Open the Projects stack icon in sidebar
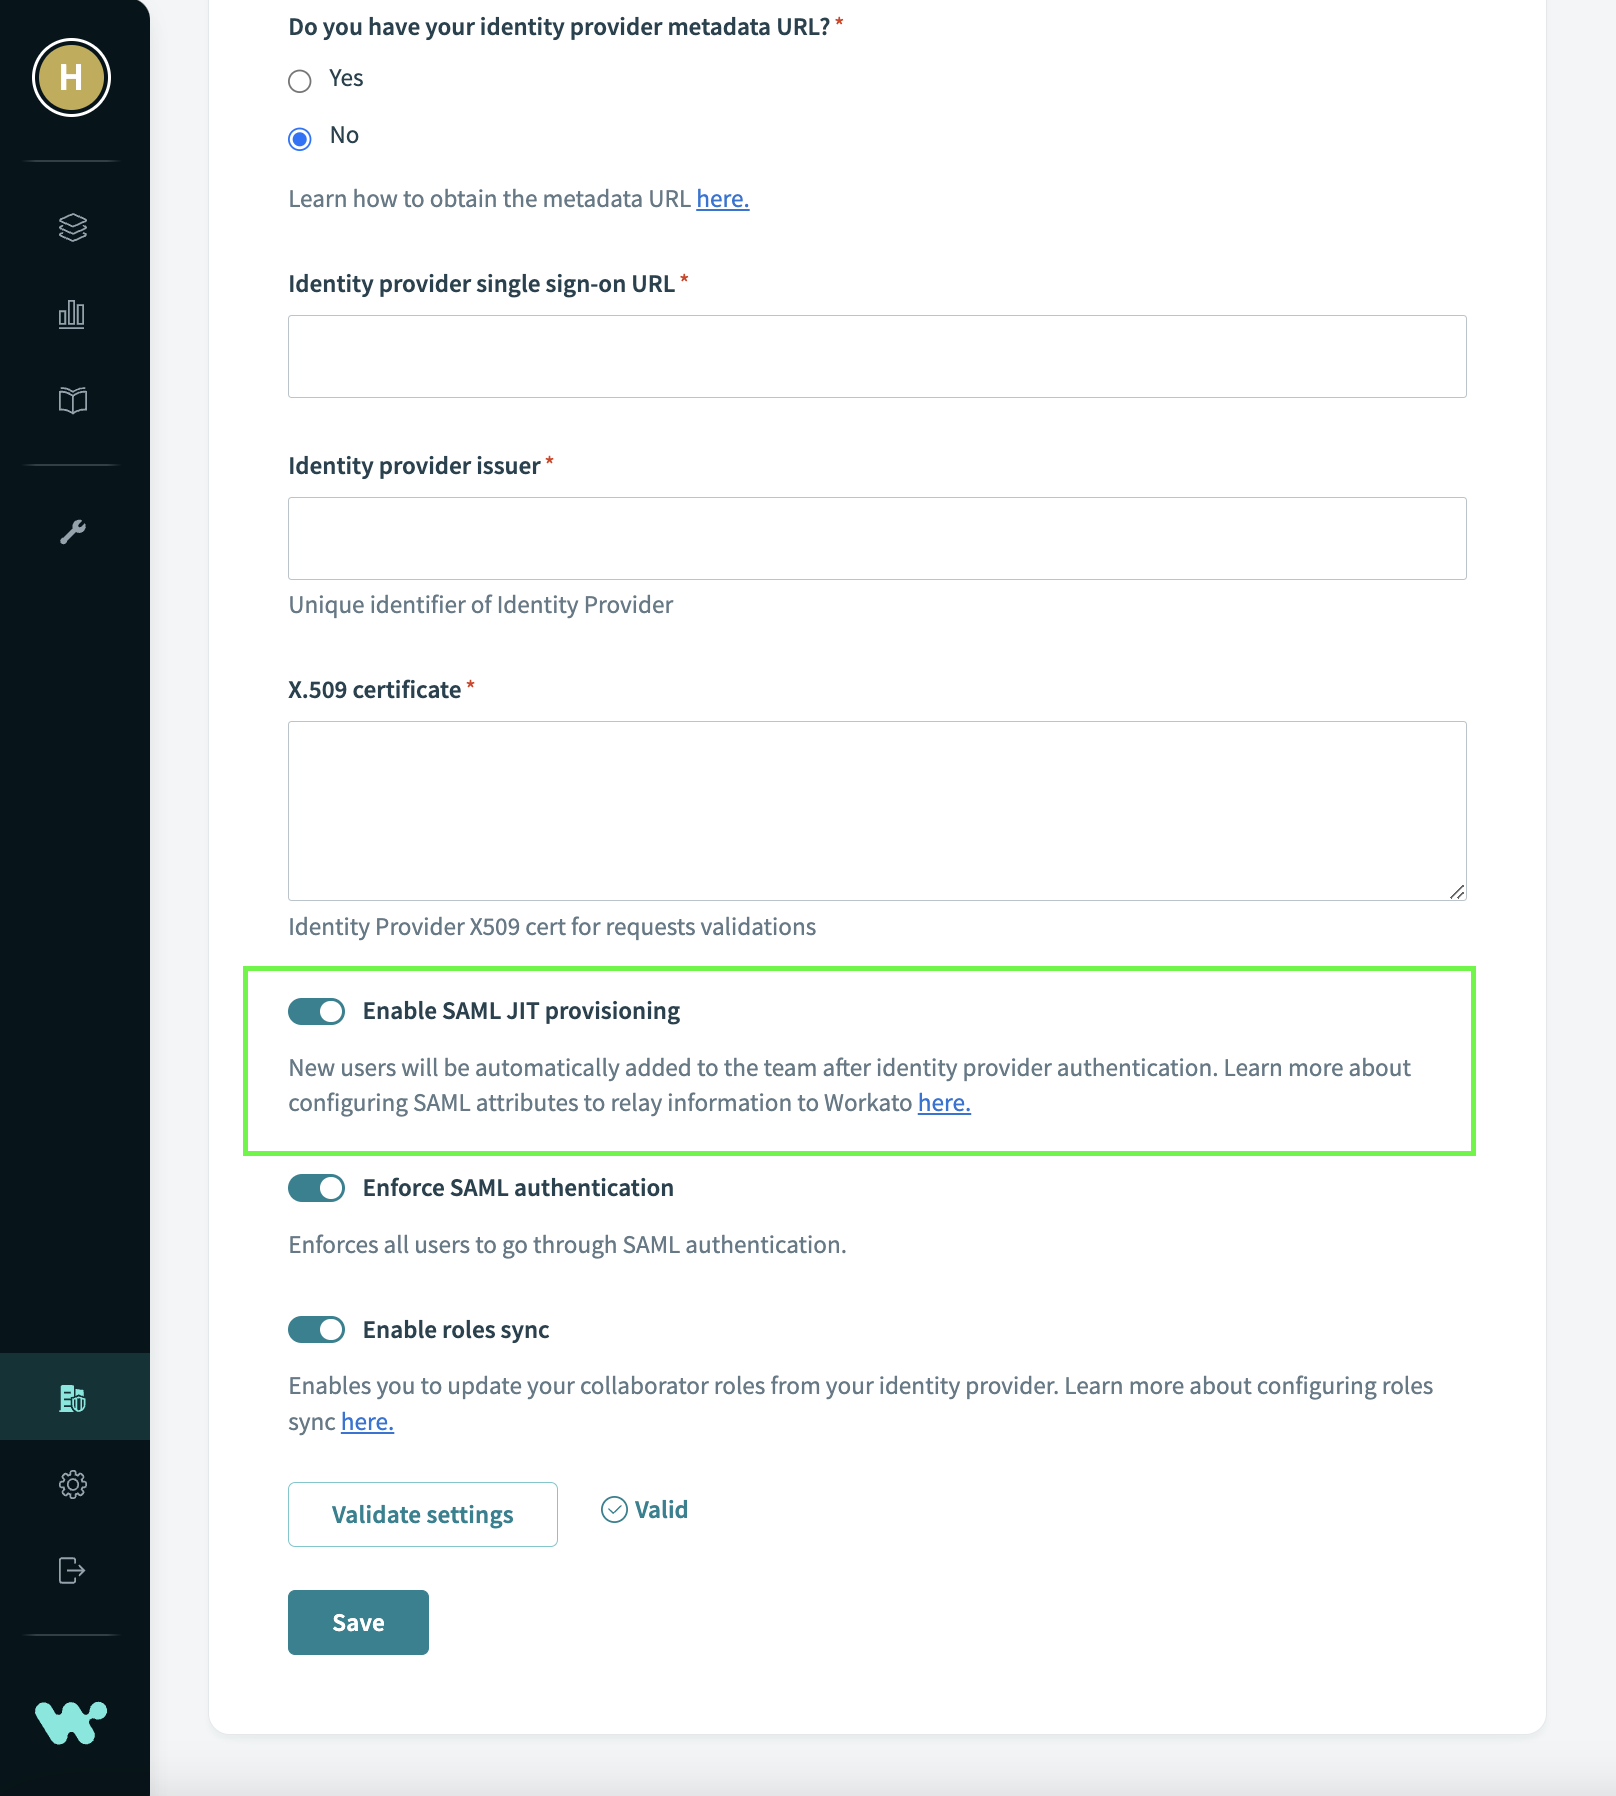 (73, 228)
